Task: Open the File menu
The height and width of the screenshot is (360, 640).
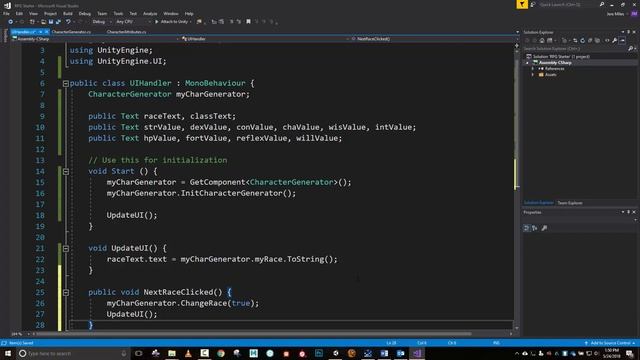Action: 6,13
